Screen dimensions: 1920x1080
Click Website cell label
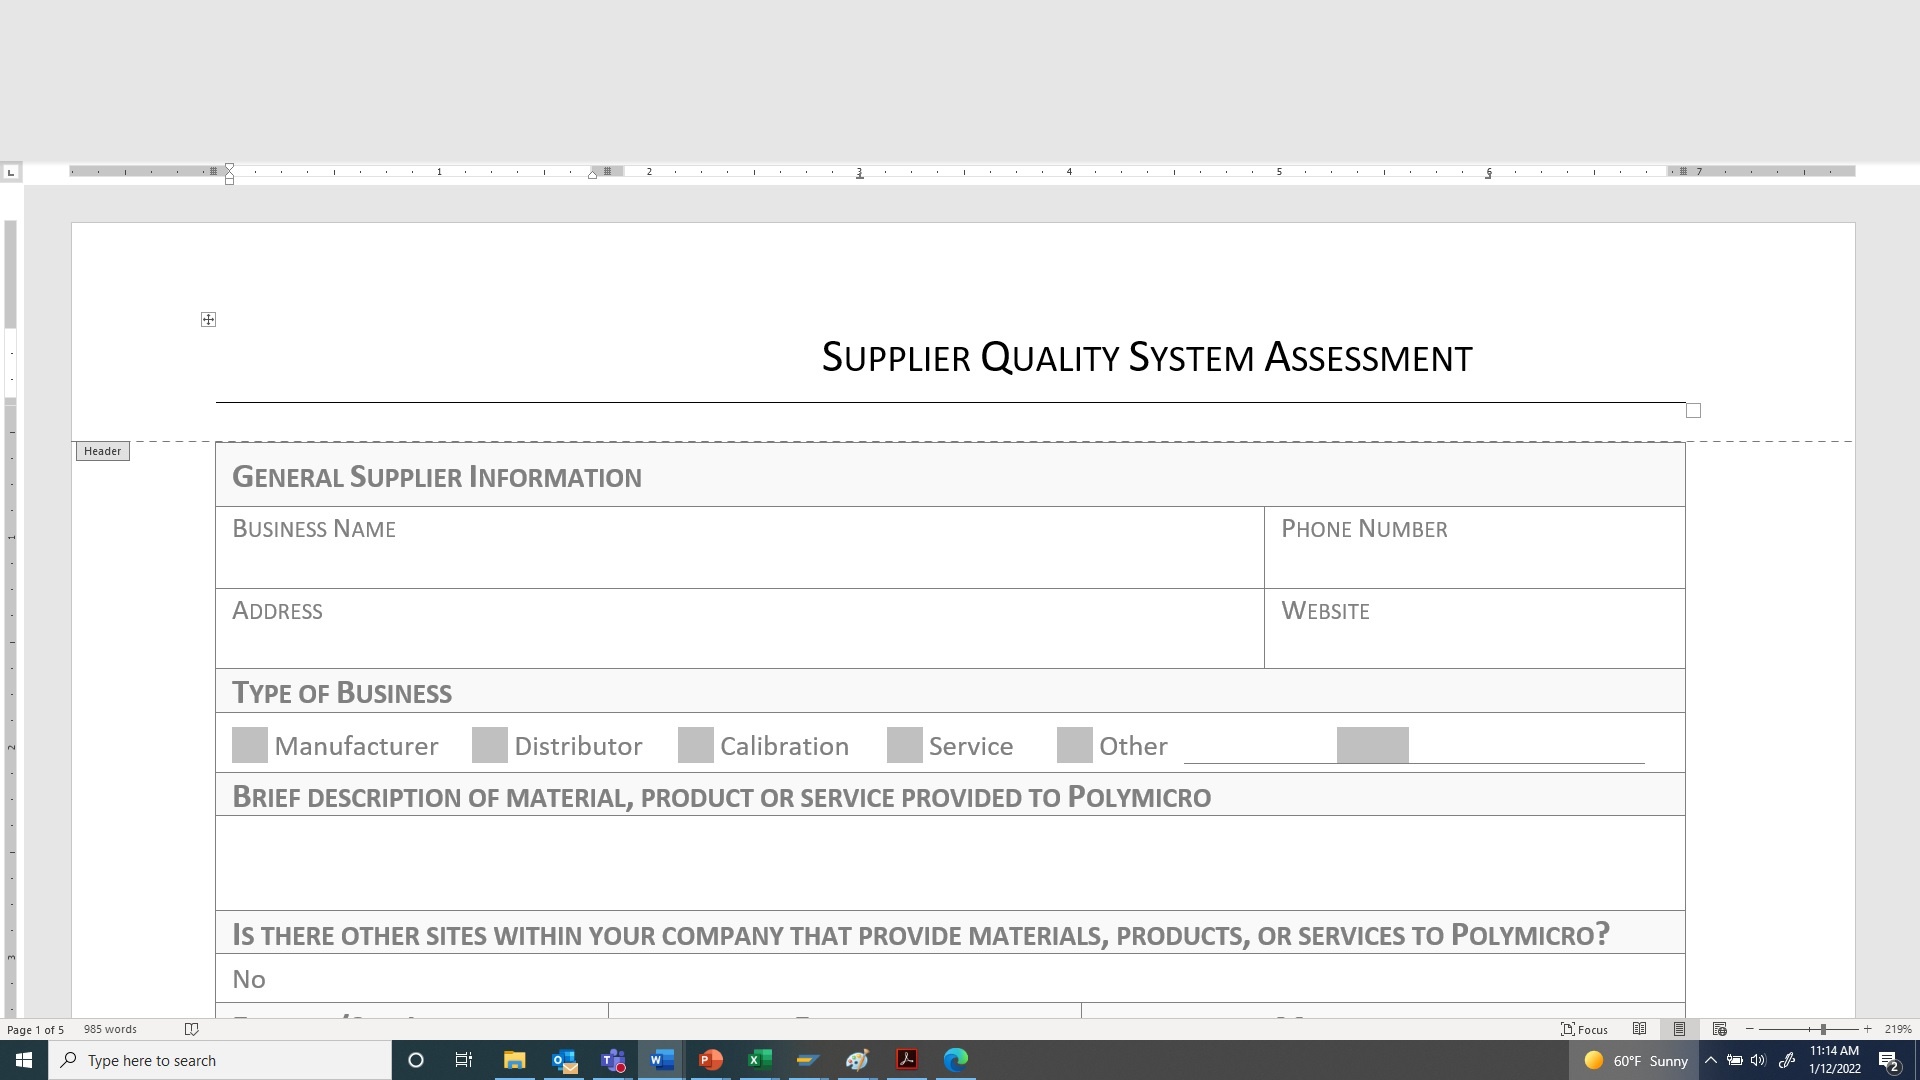pyautogui.click(x=1325, y=610)
